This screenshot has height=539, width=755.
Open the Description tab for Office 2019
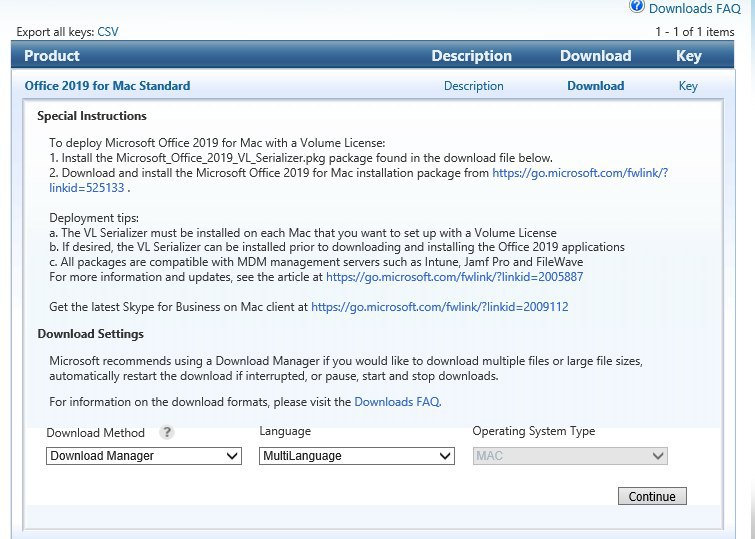pos(474,86)
